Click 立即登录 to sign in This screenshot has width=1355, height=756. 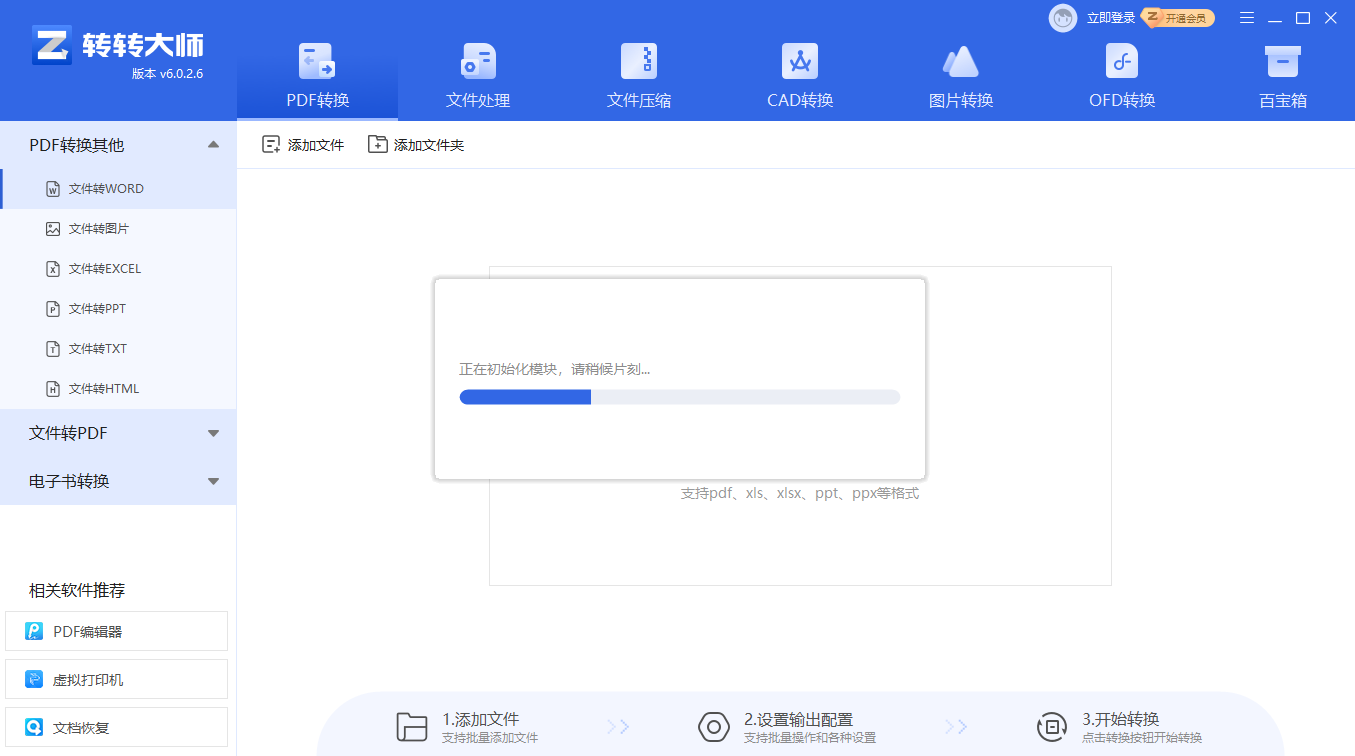click(1113, 17)
